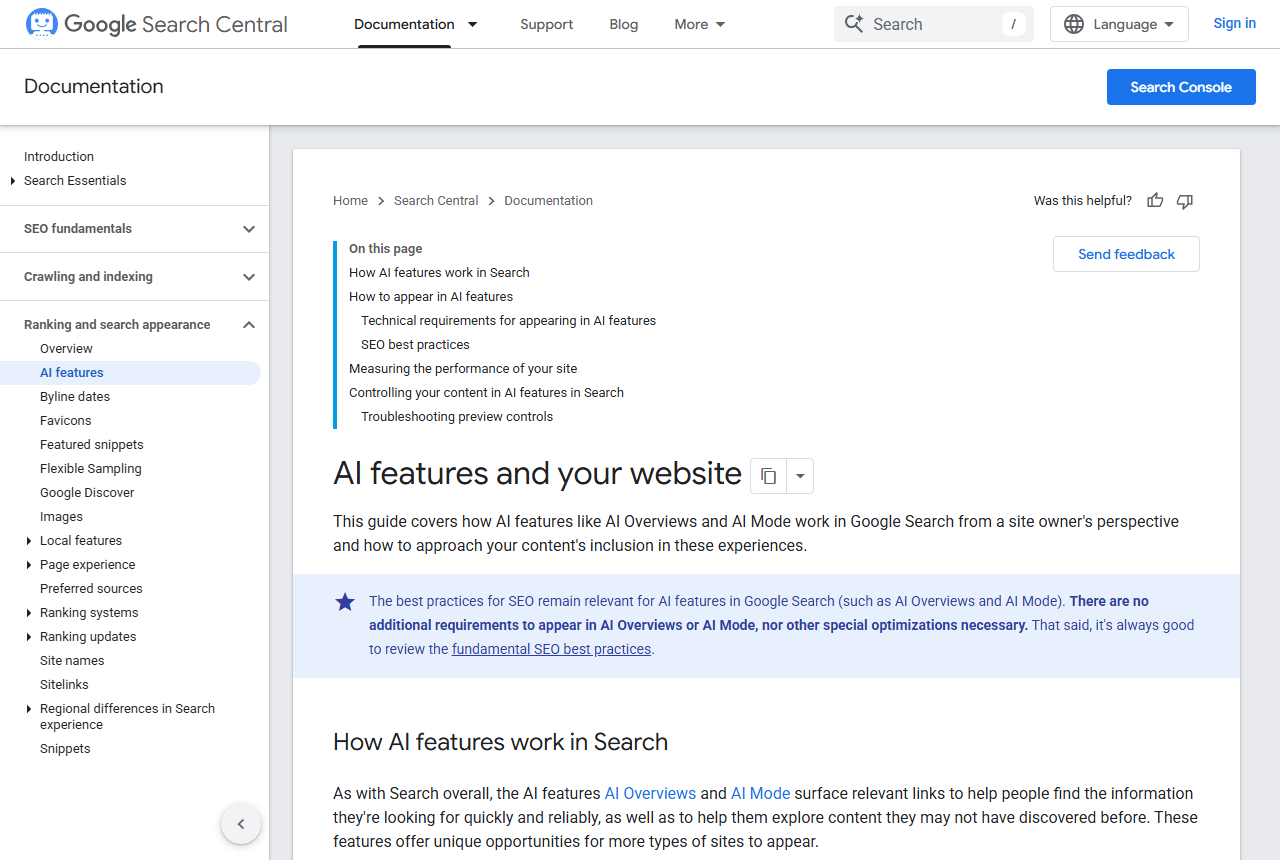1280x860 pixels.
Task: Open Flexible Sampling sidebar item
Action: 91,469
